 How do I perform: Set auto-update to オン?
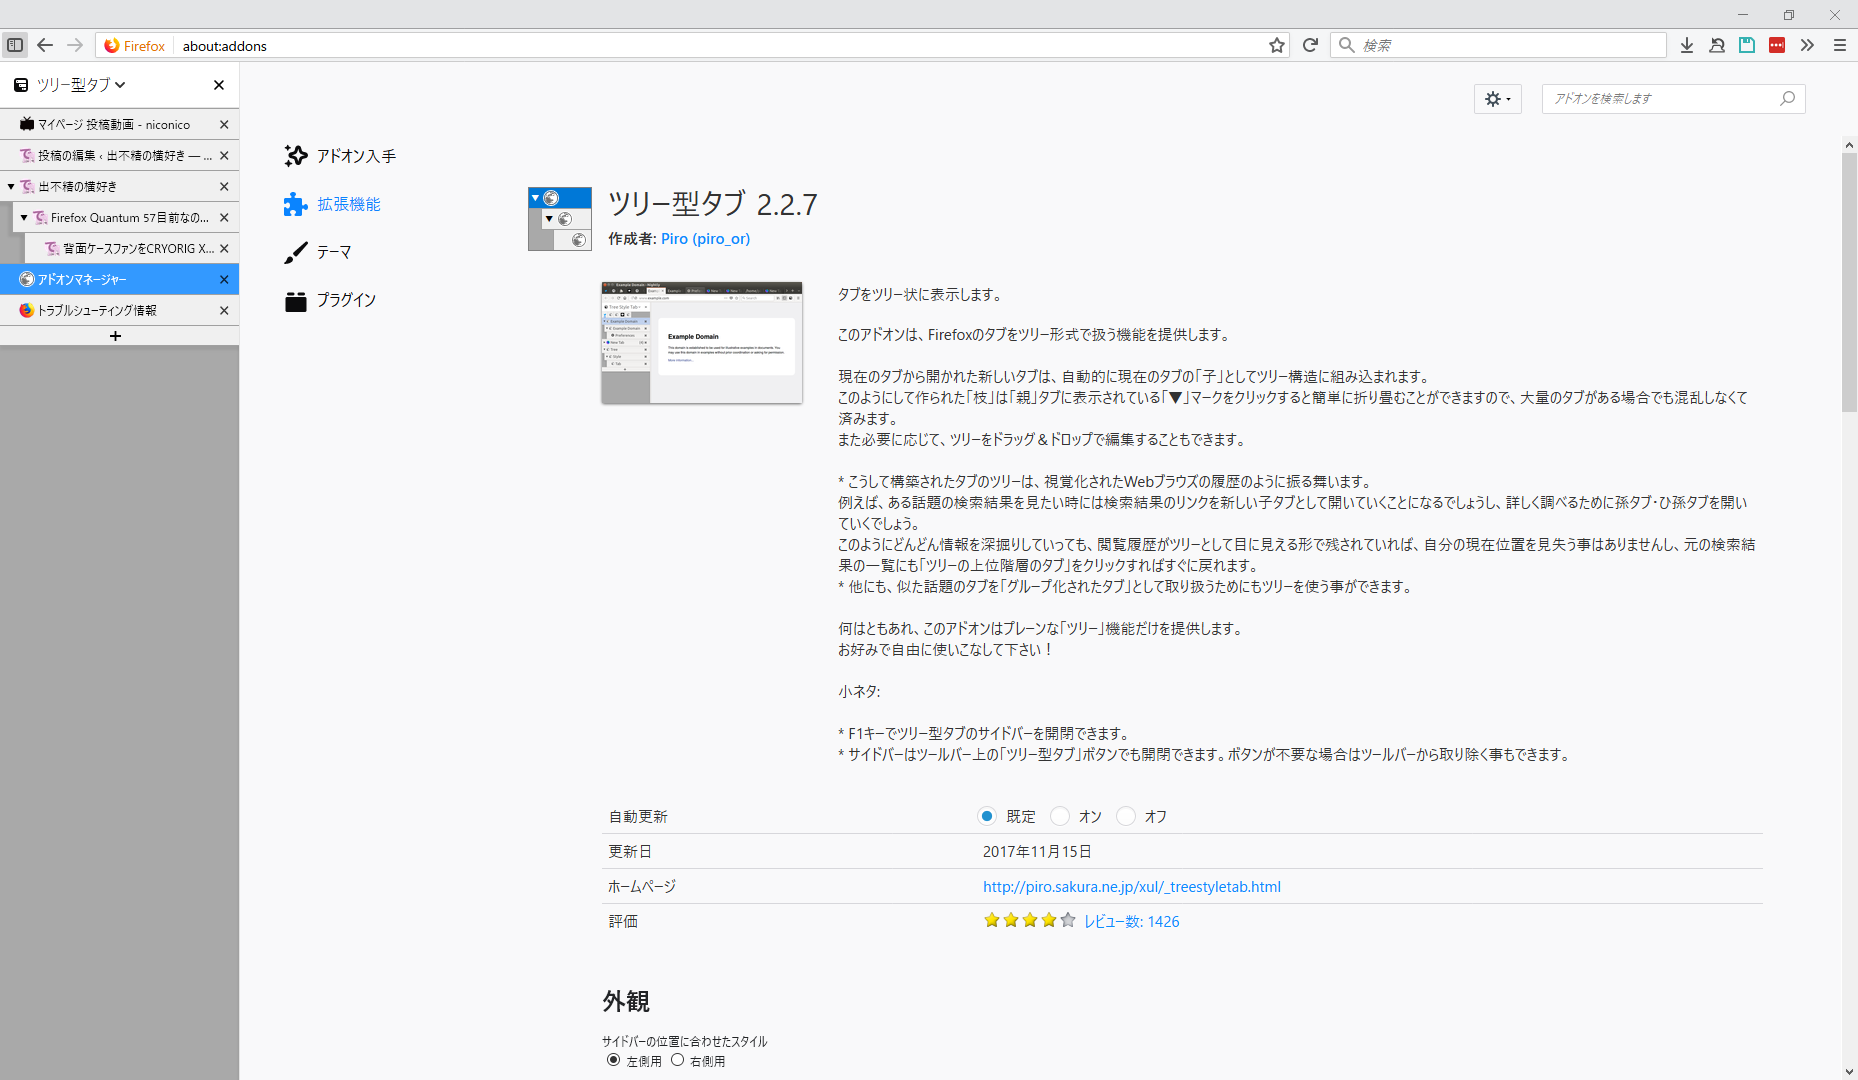(1060, 816)
